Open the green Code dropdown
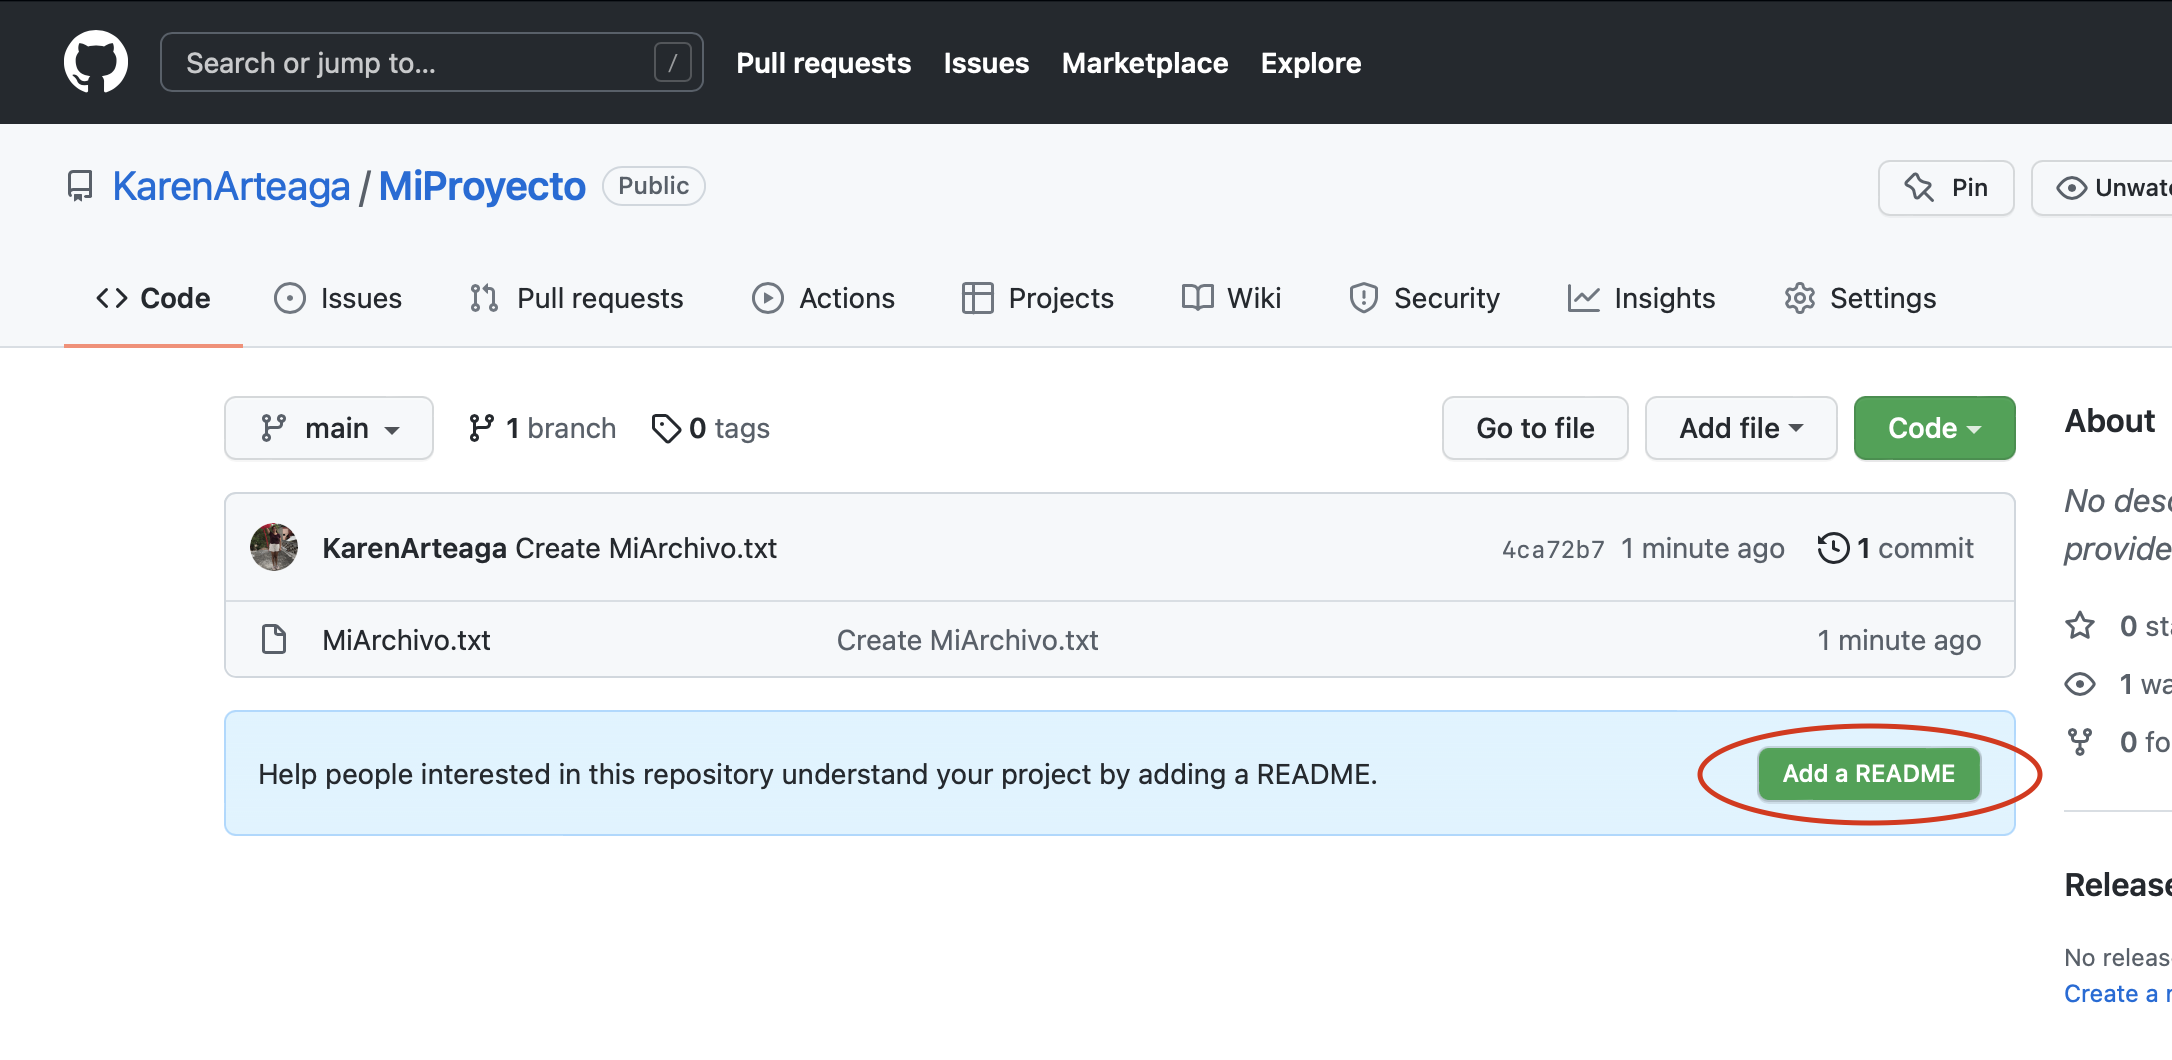This screenshot has width=2172, height=1060. (1933, 427)
